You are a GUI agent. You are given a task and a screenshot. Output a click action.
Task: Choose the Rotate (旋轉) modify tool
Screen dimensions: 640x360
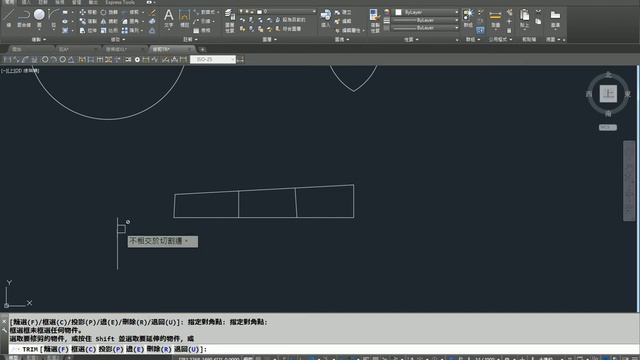click(109, 12)
